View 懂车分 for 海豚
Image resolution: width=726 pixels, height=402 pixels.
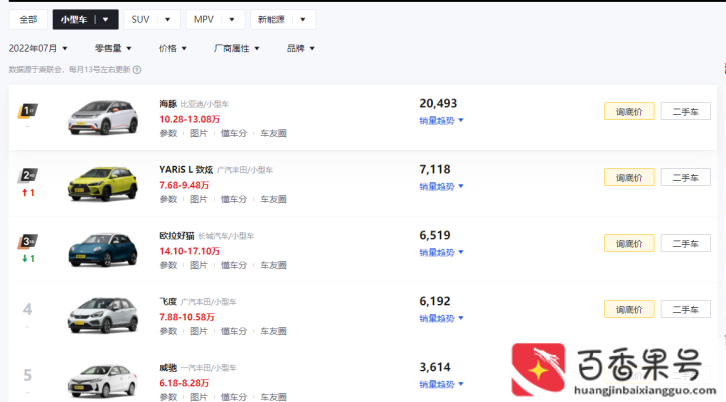[234, 133]
